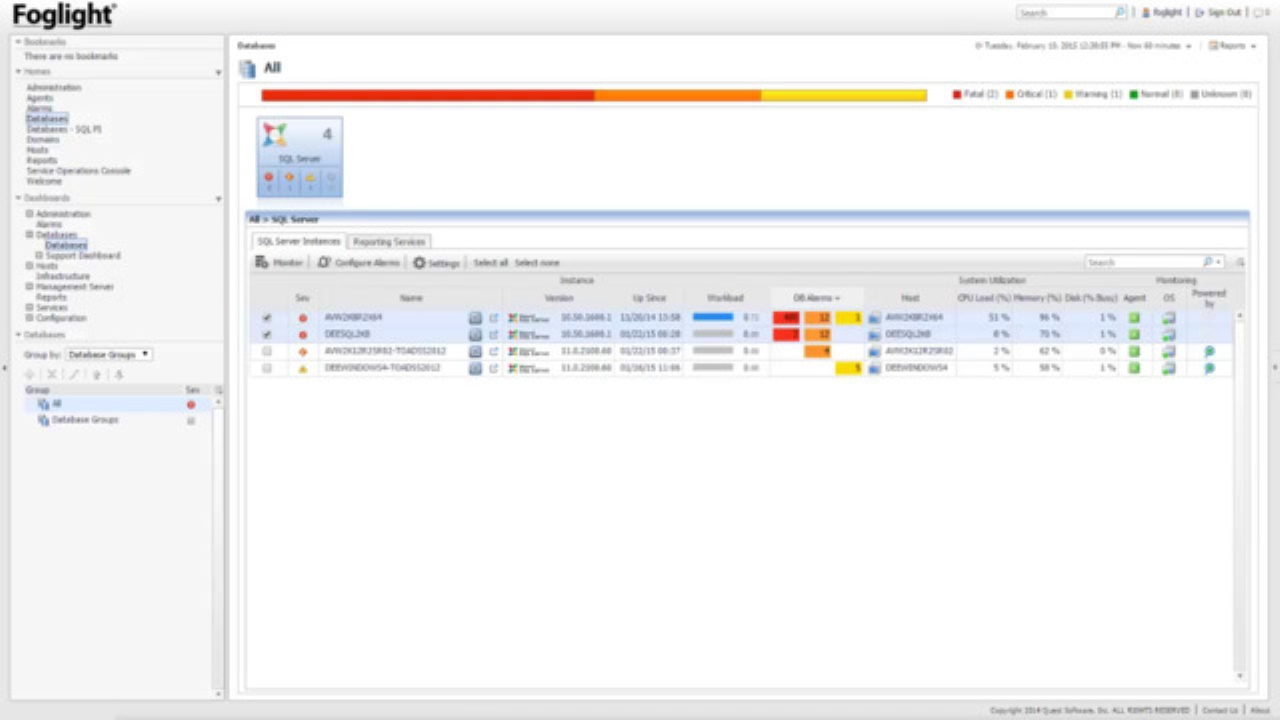Collapse the Bookmarks panel section
This screenshot has height=720, width=1280.
[17, 42]
